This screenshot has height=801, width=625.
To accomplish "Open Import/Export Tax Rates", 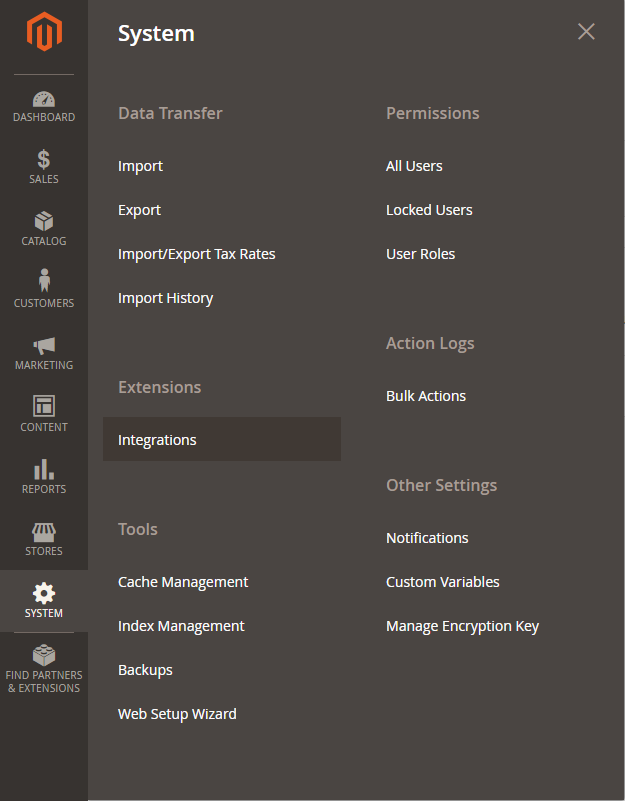I will [196, 254].
